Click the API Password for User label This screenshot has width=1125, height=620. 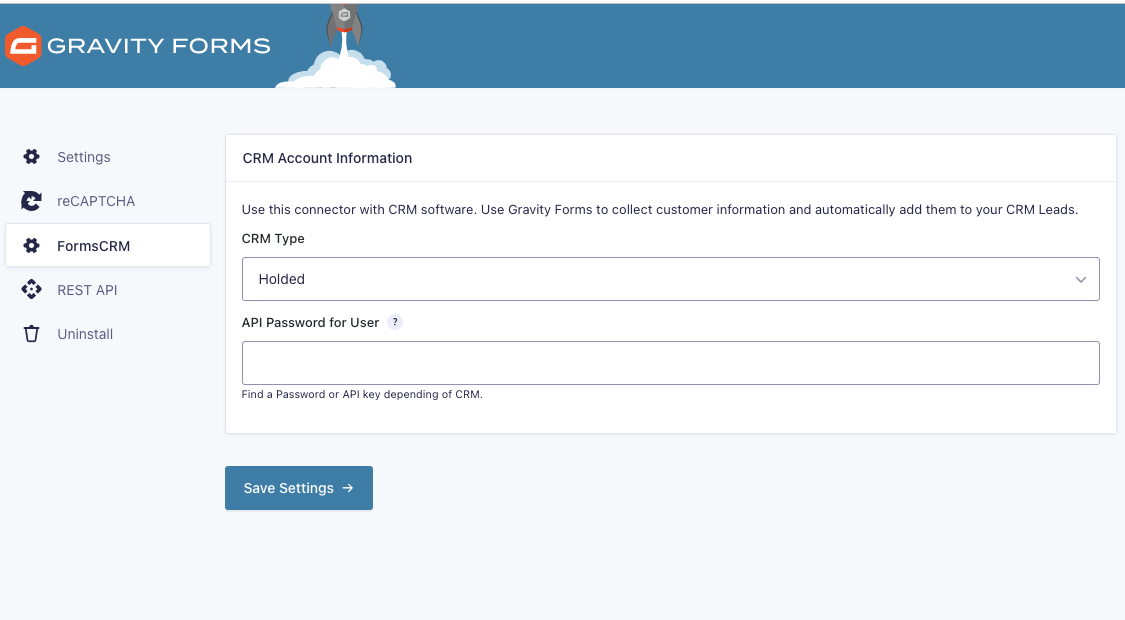point(310,322)
